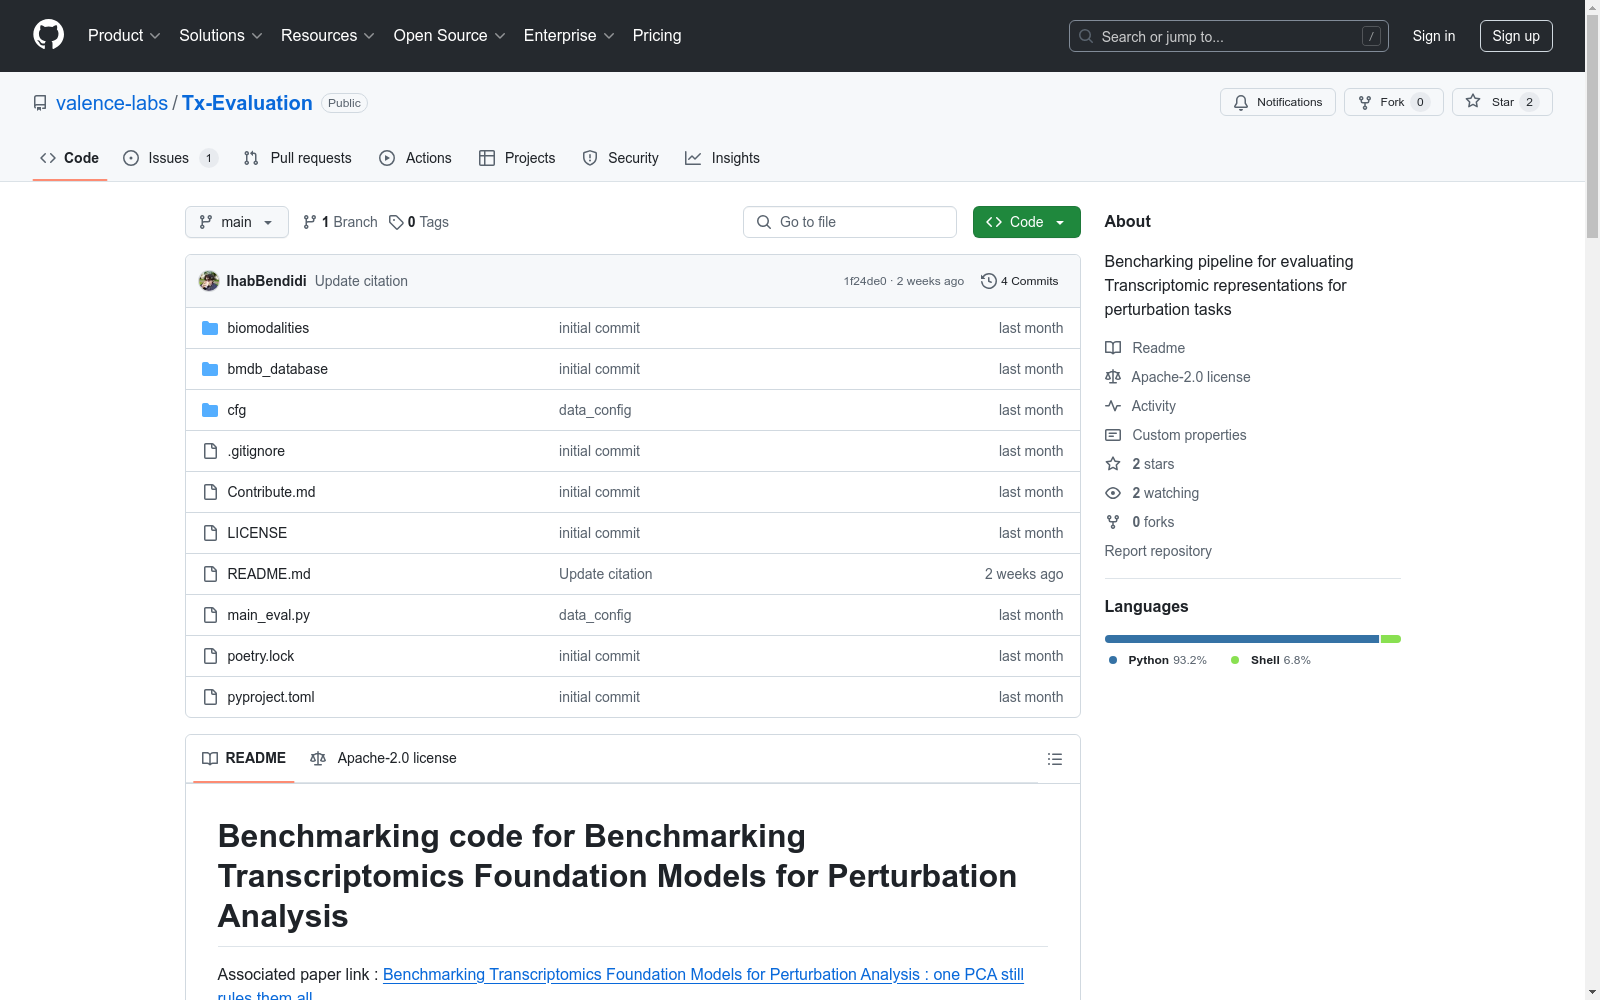This screenshot has height=1000, width=1600.
Task: Click the Report repository link
Action: point(1158,551)
